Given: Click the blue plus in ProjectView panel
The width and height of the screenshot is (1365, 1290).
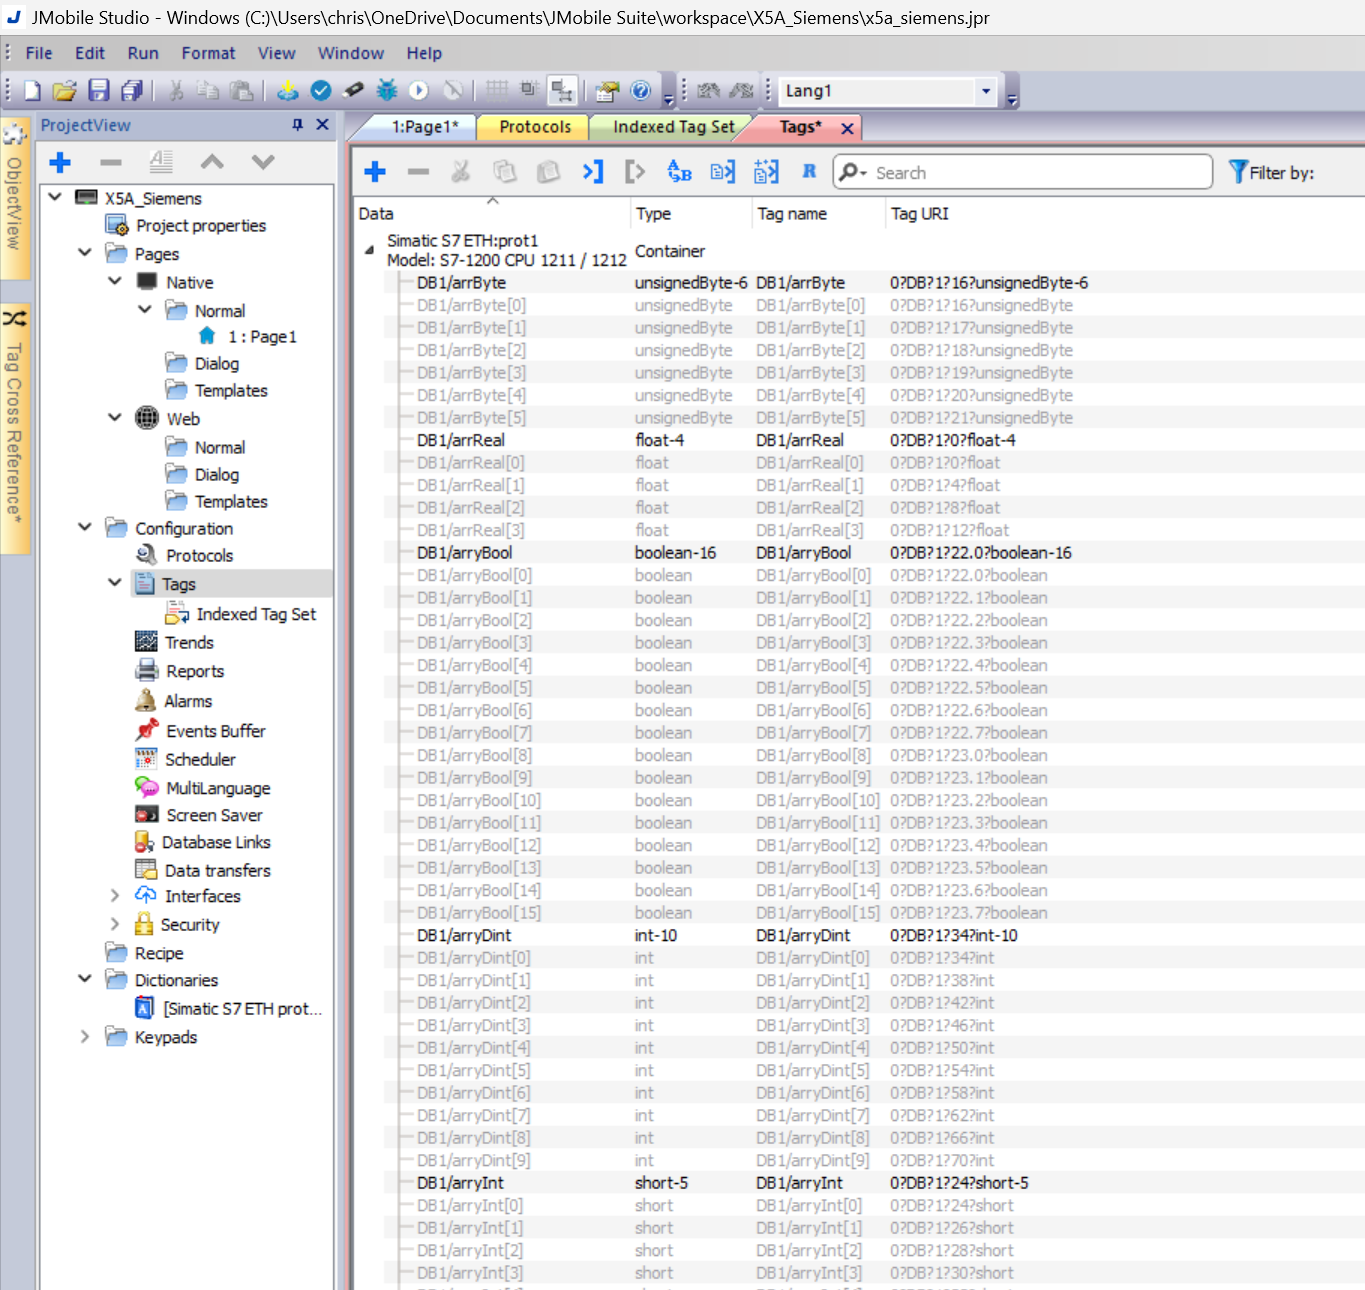Looking at the screenshot, I should pos(60,162).
